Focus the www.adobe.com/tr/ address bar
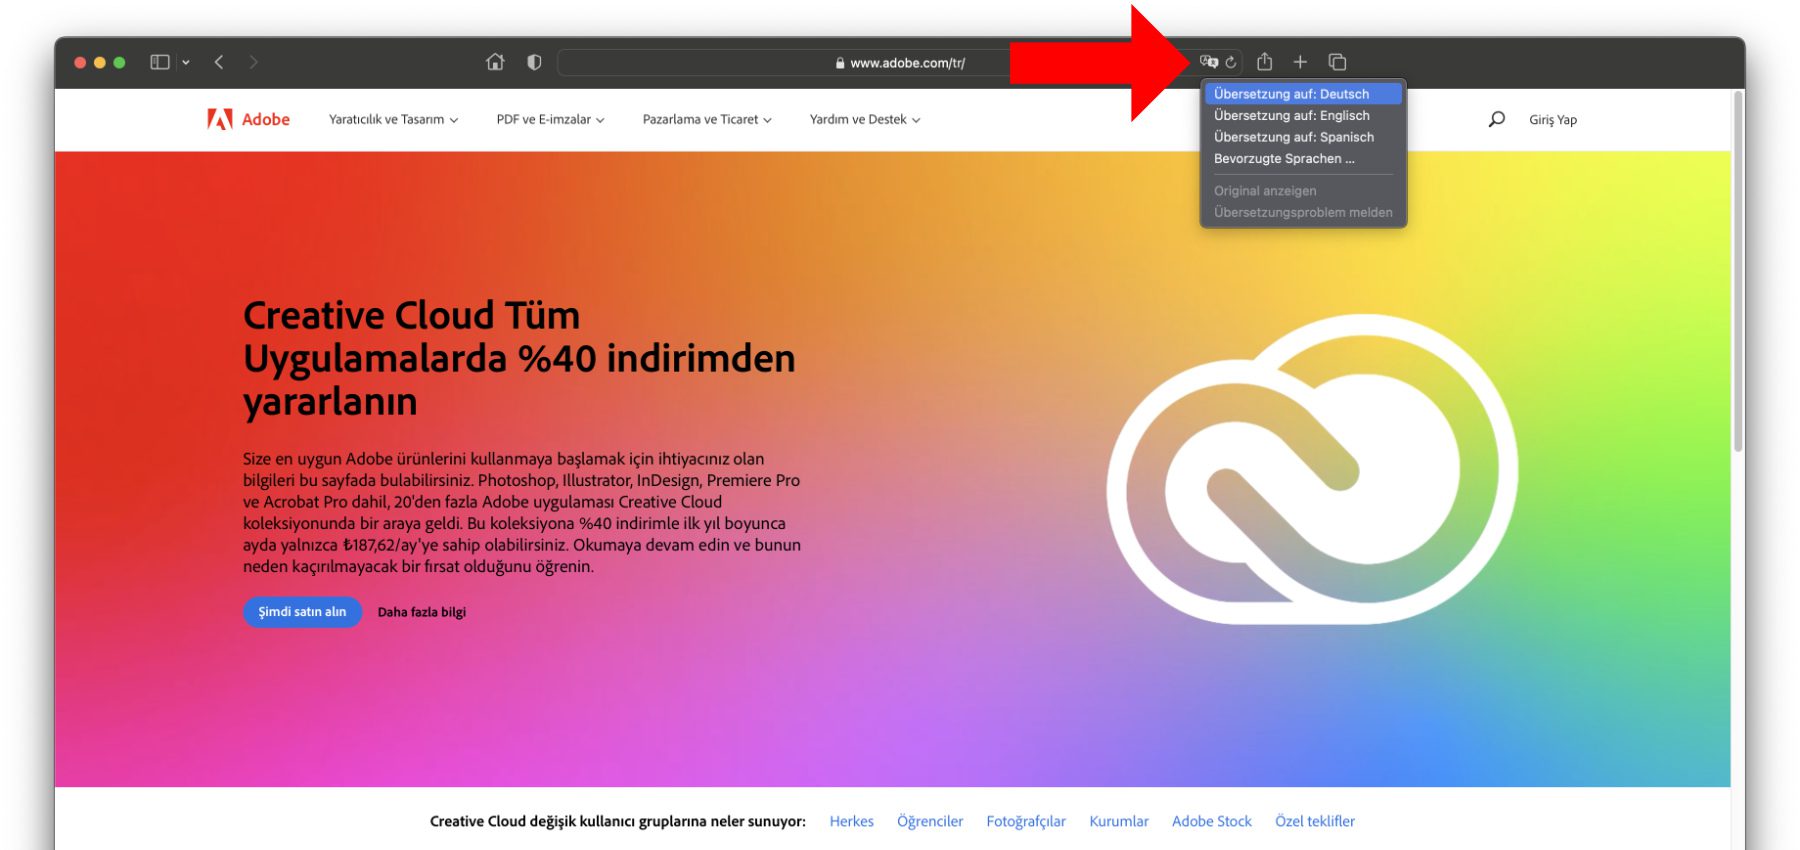 pos(899,62)
